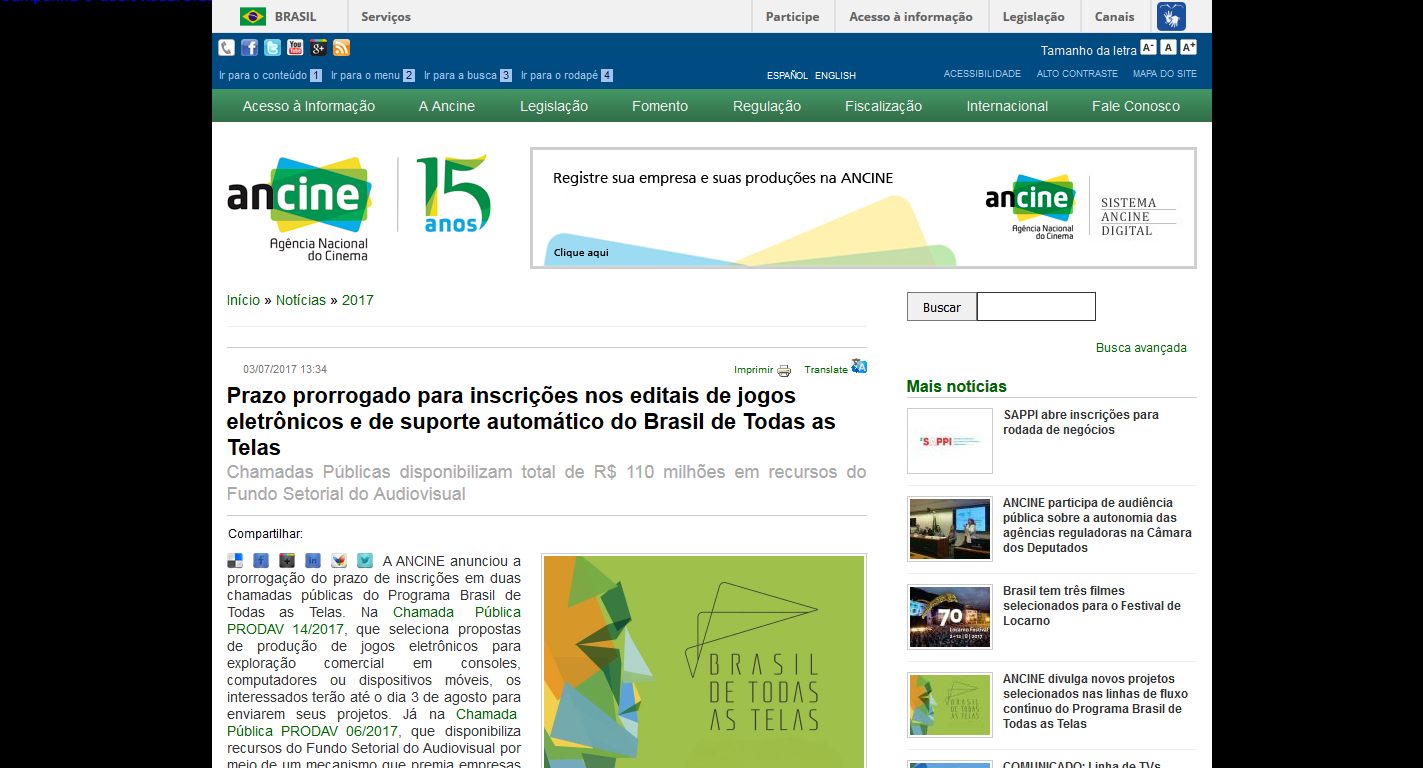Share article on LinkedIn
Image resolution: width=1423 pixels, height=768 pixels.
[x=313, y=561]
